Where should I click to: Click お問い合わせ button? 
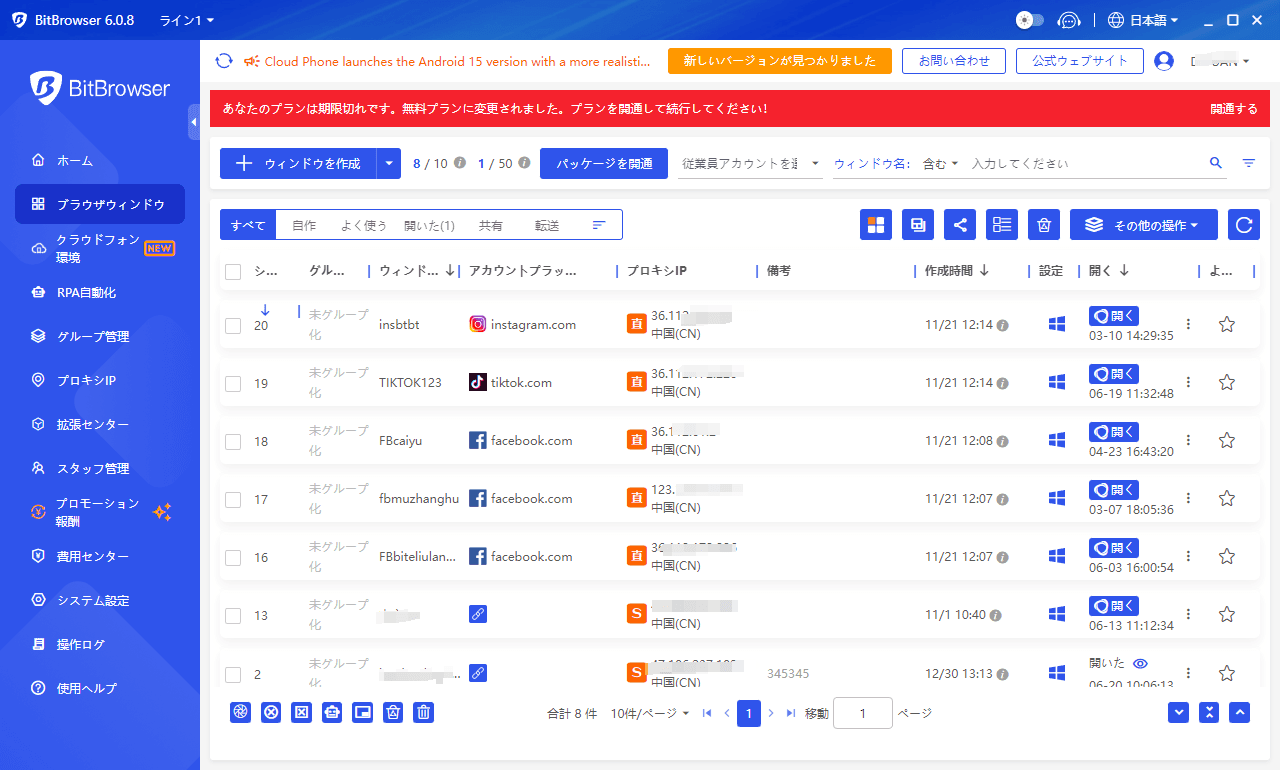pyautogui.click(x=953, y=61)
